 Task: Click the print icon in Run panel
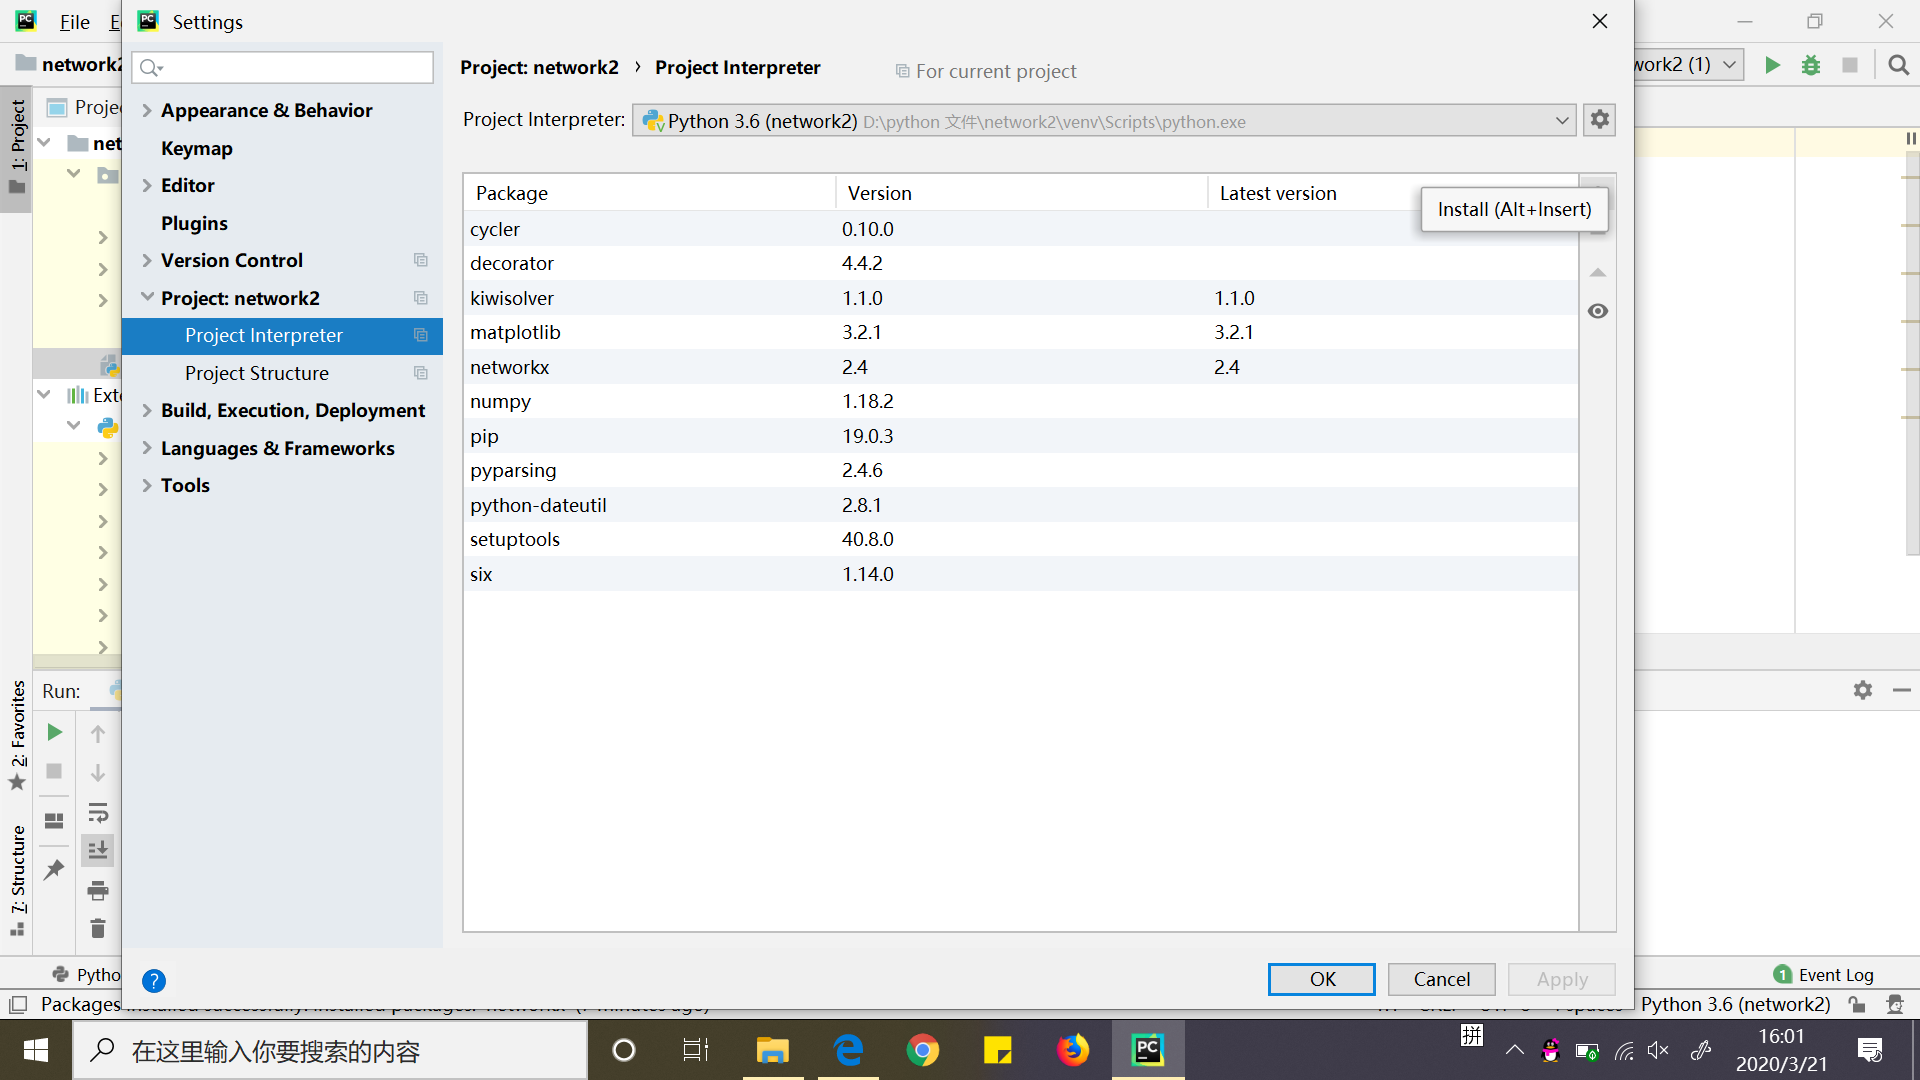(98, 890)
